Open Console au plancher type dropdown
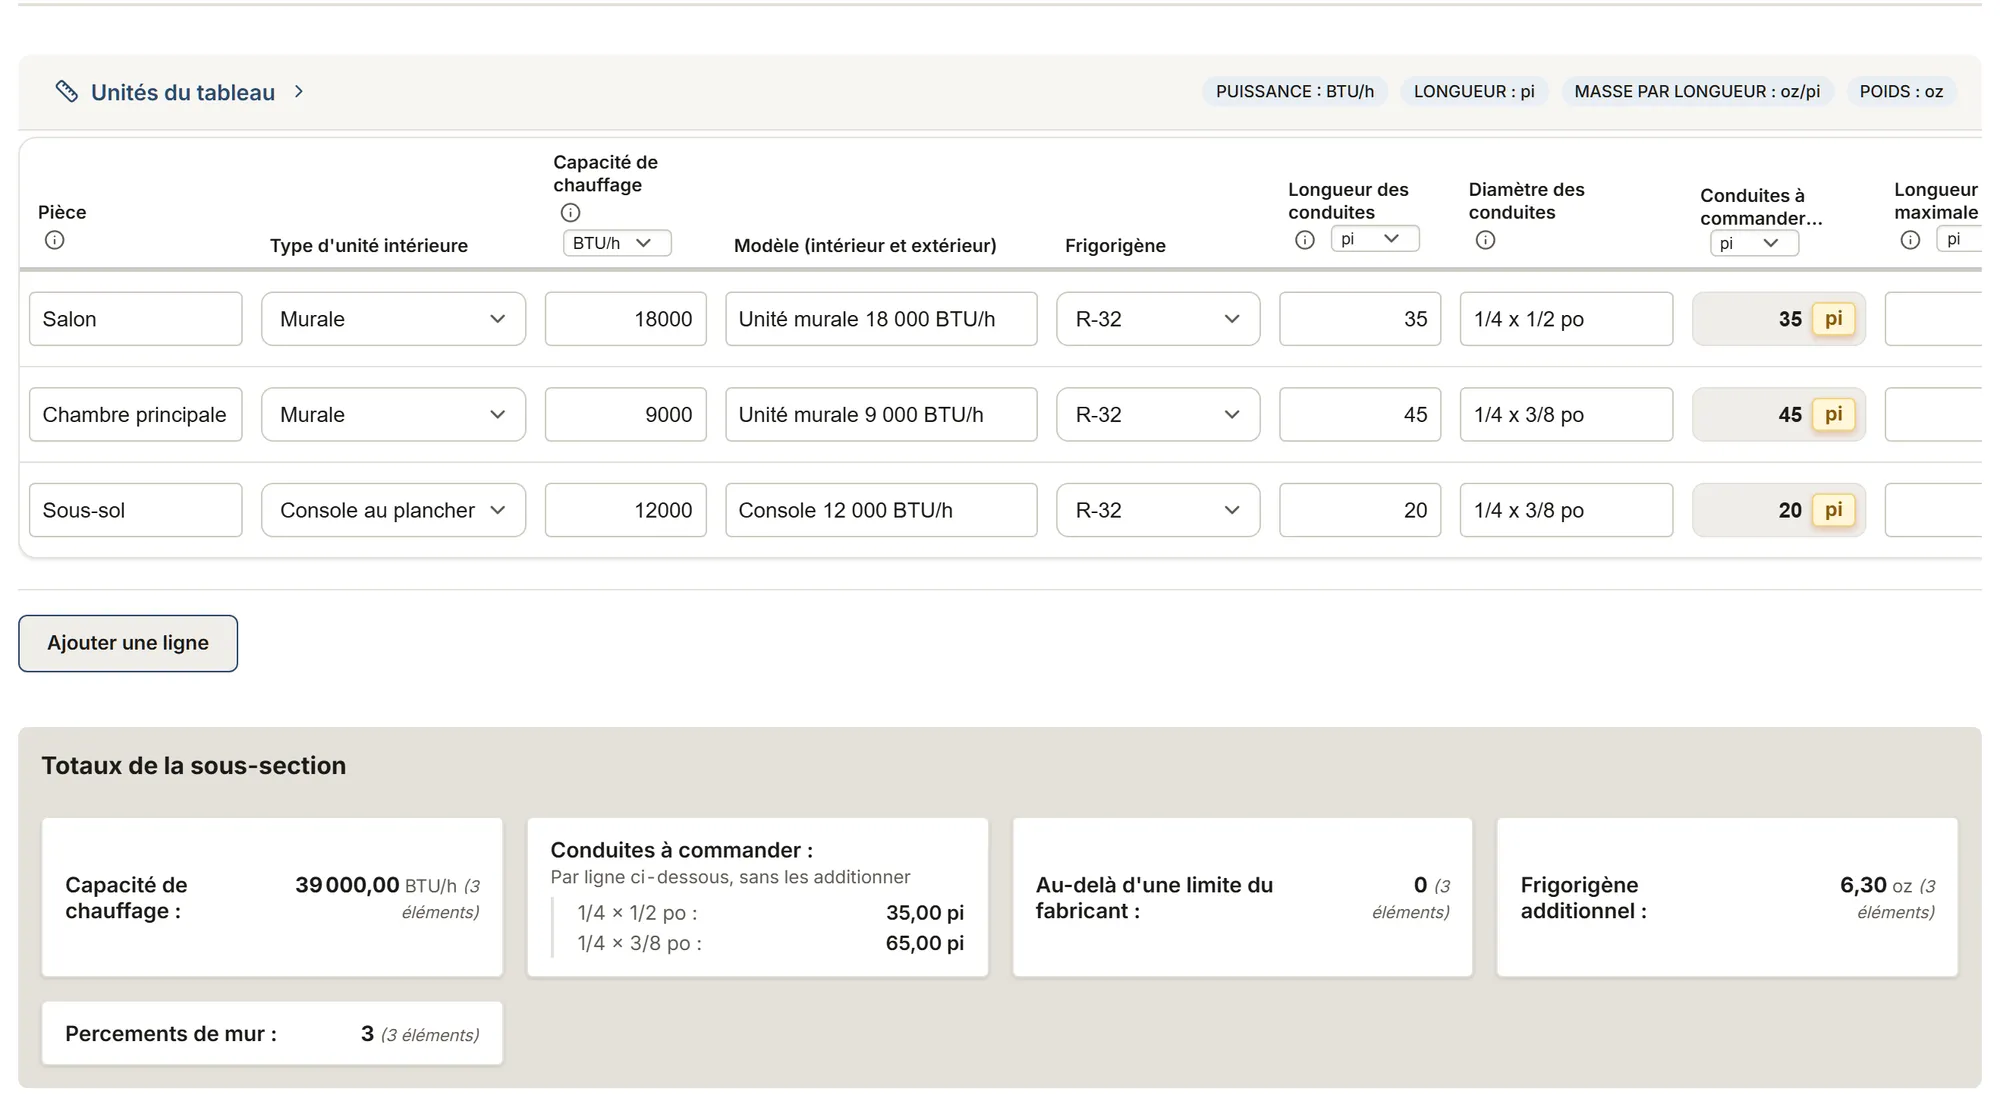2000x1105 pixels. (393, 510)
